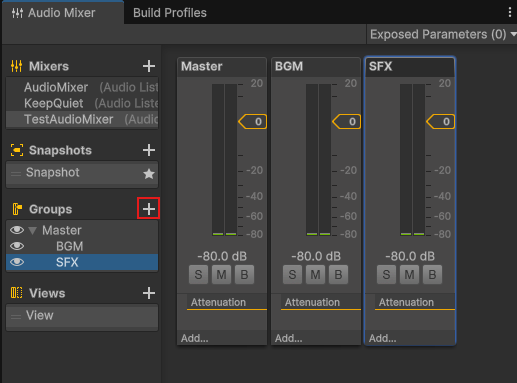
Task: Open the panel's three-dot options menu
Action: 510,12
